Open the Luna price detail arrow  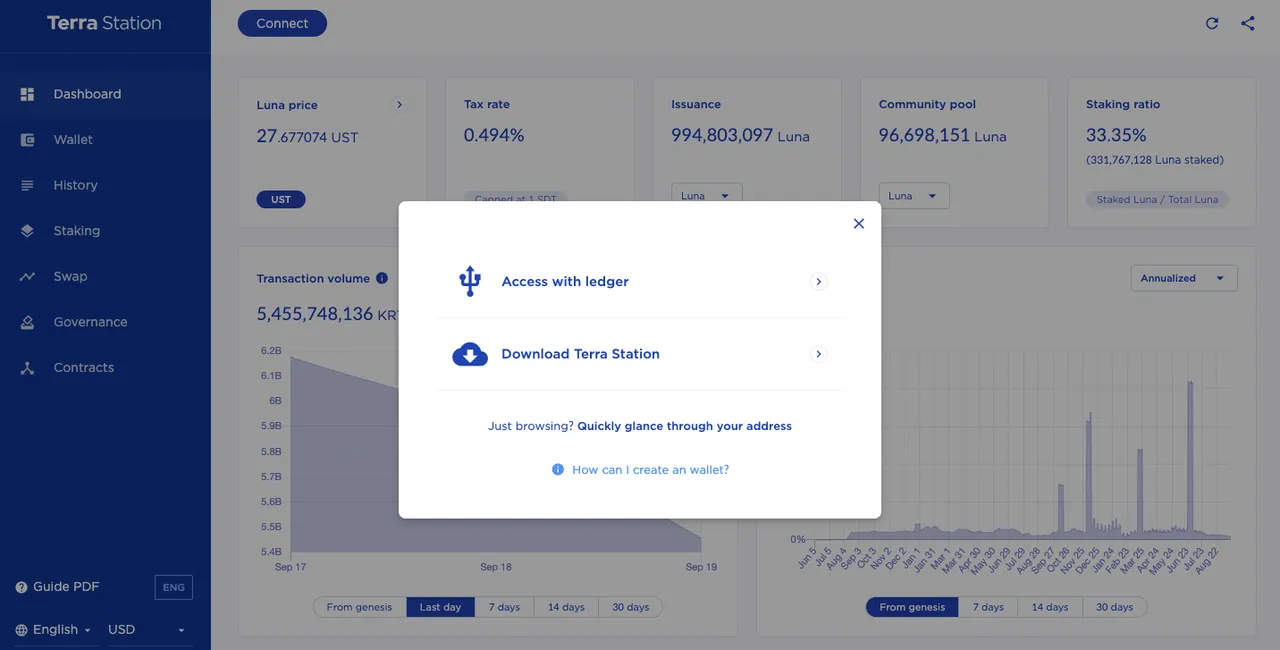[399, 105]
